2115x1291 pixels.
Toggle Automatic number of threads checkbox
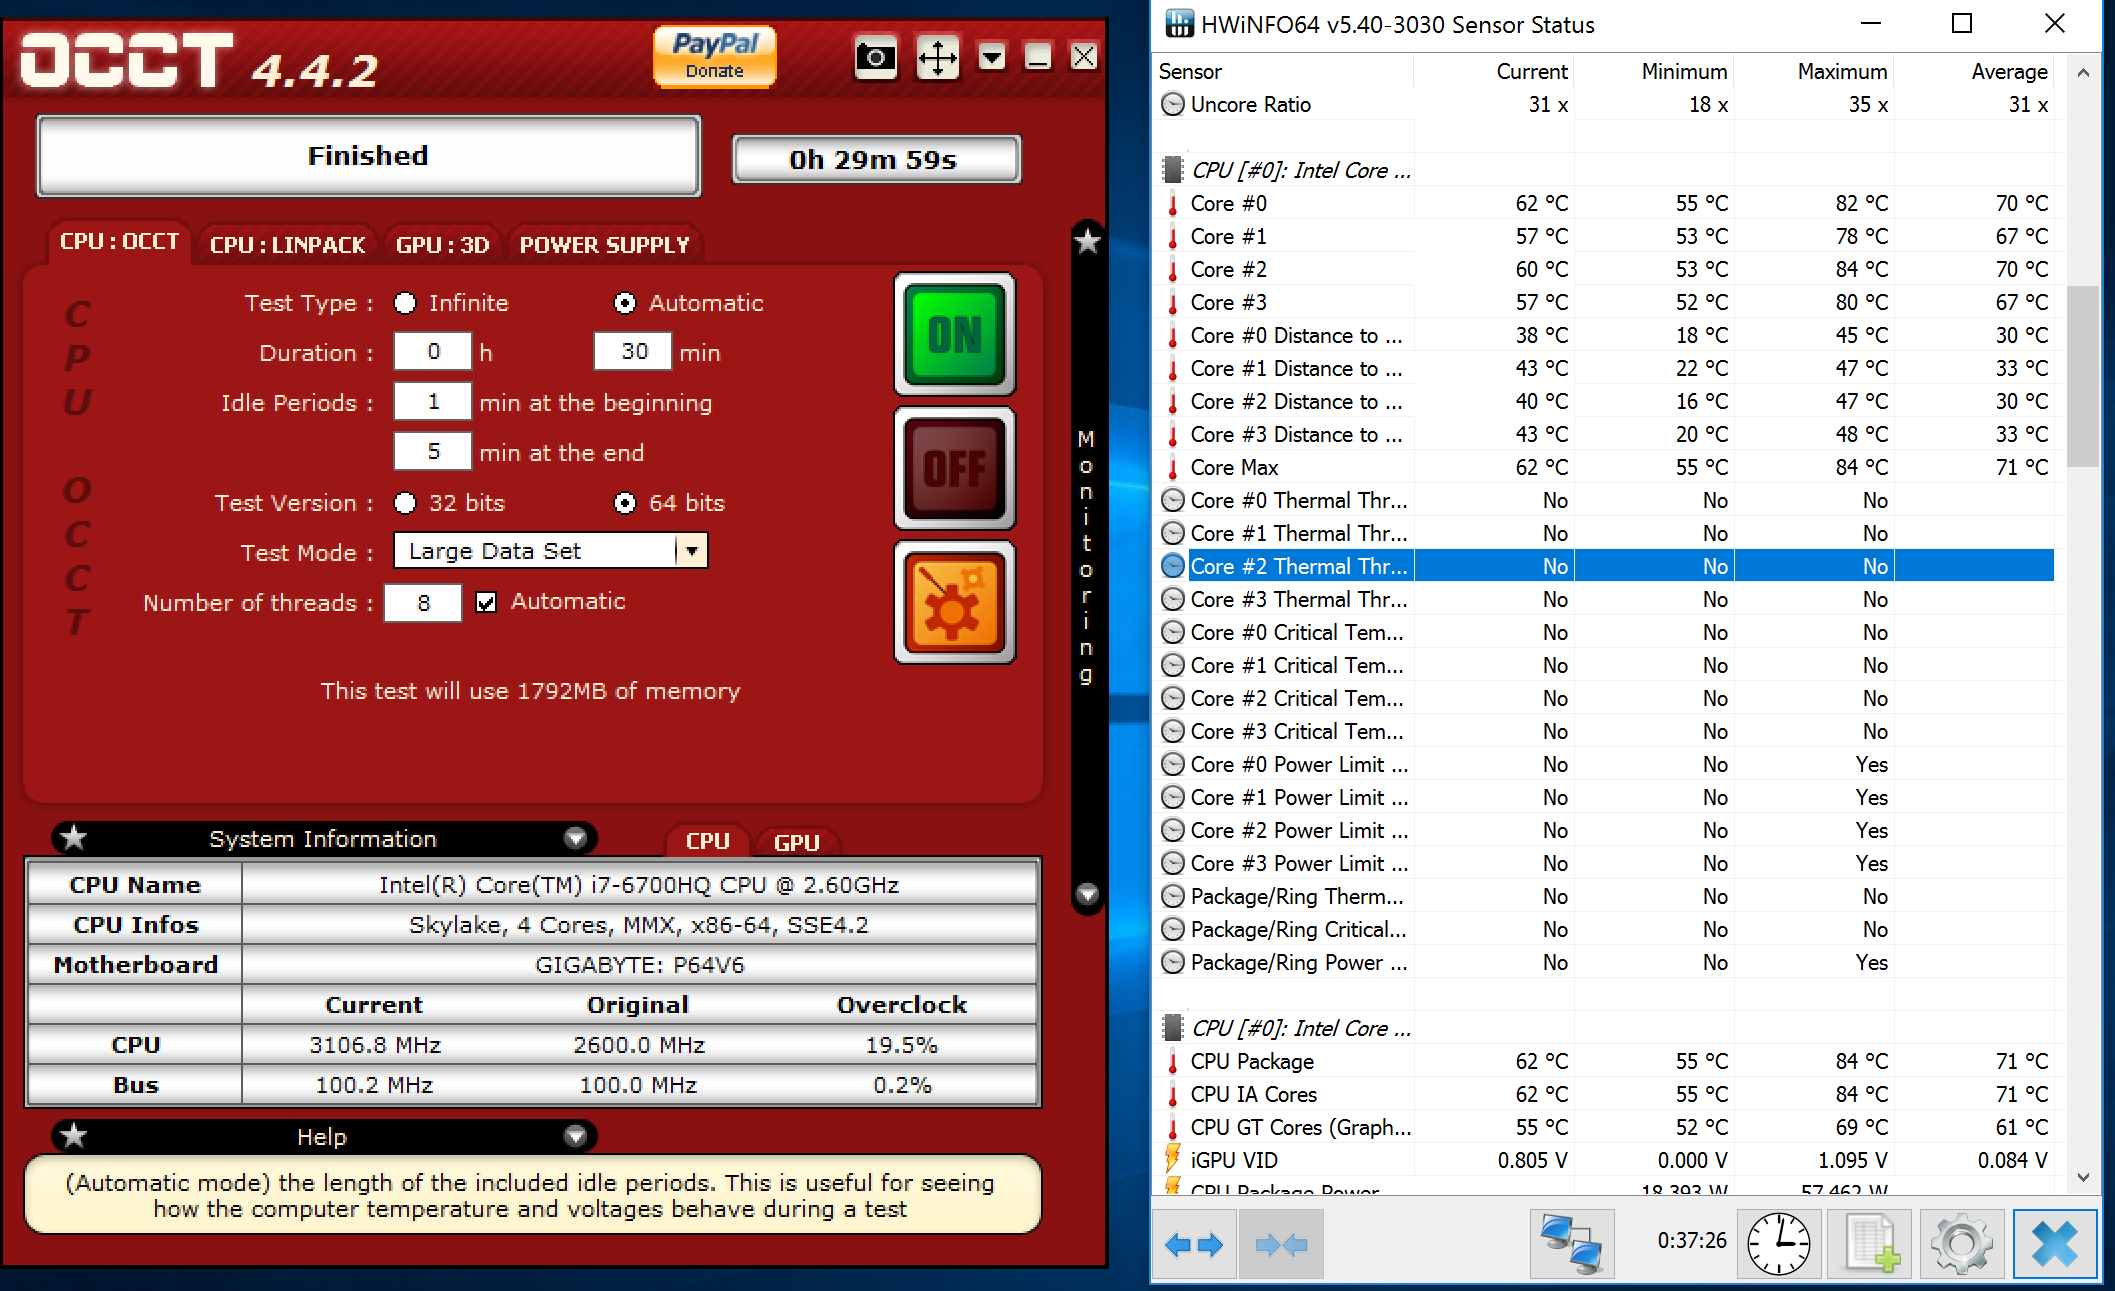486,602
